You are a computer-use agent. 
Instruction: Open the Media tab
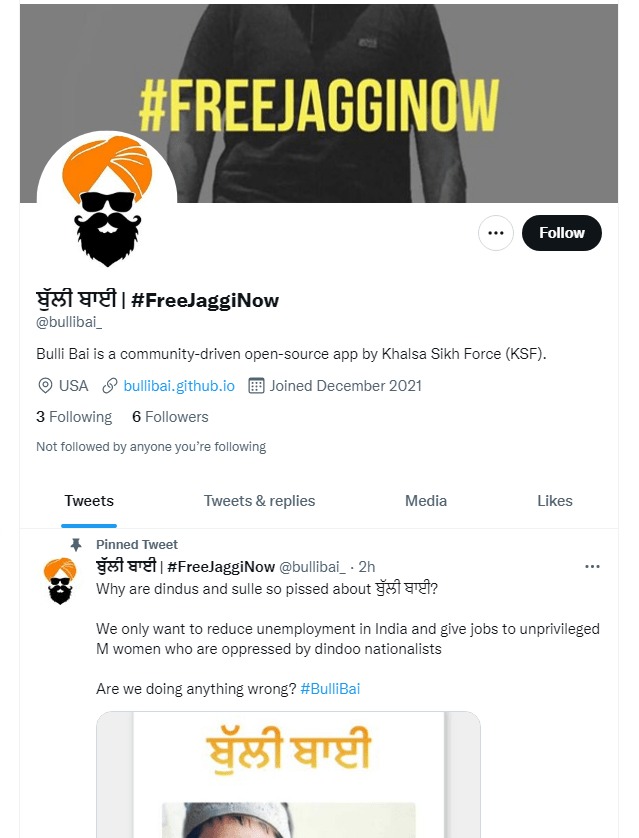pyautogui.click(x=426, y=501)
